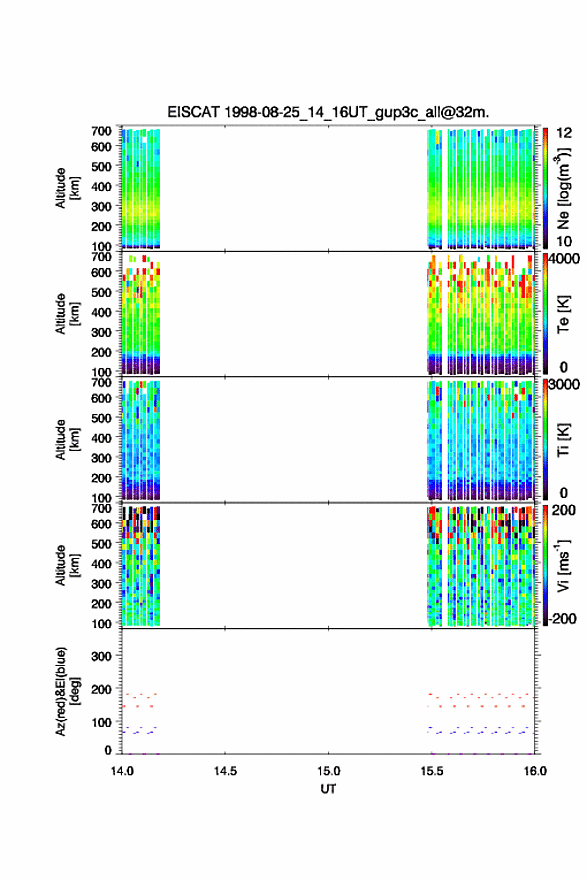Viewport: 587px width, 880px height.
Task: Click the 3000 value on Ti scale
Action: (x=565, y=384)
